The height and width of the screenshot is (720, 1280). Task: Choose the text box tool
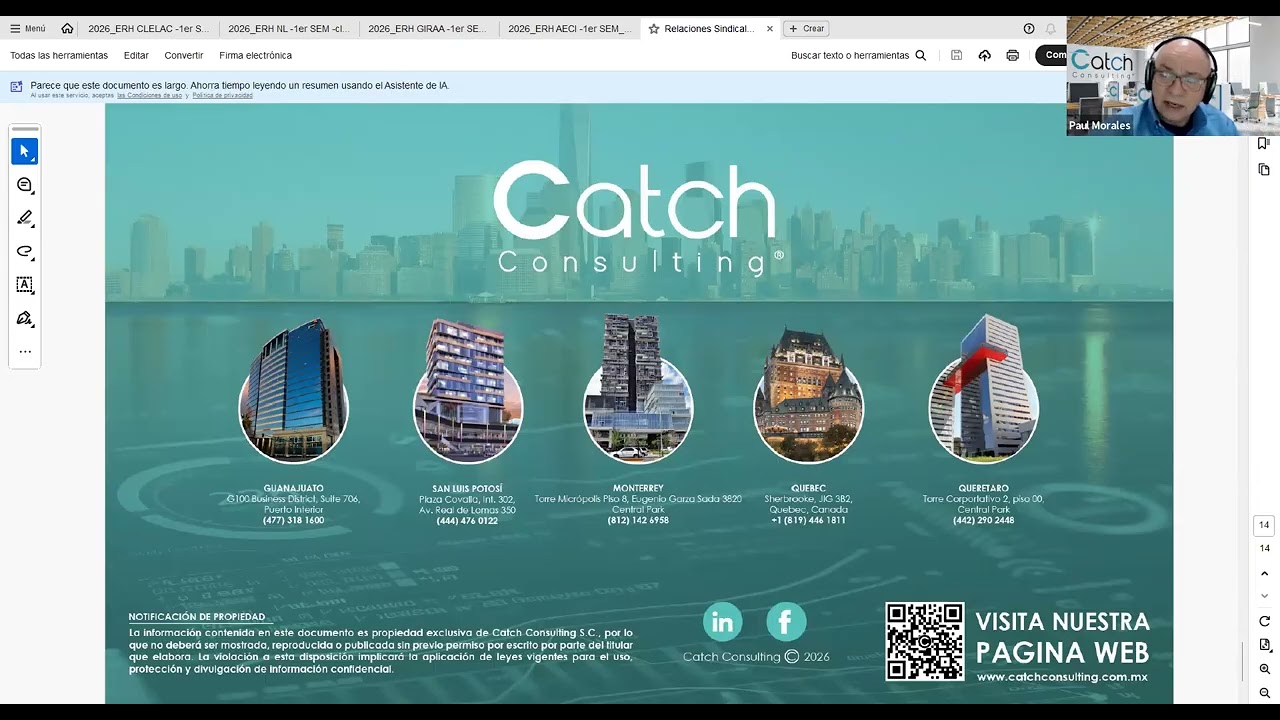tap(25, 285)
